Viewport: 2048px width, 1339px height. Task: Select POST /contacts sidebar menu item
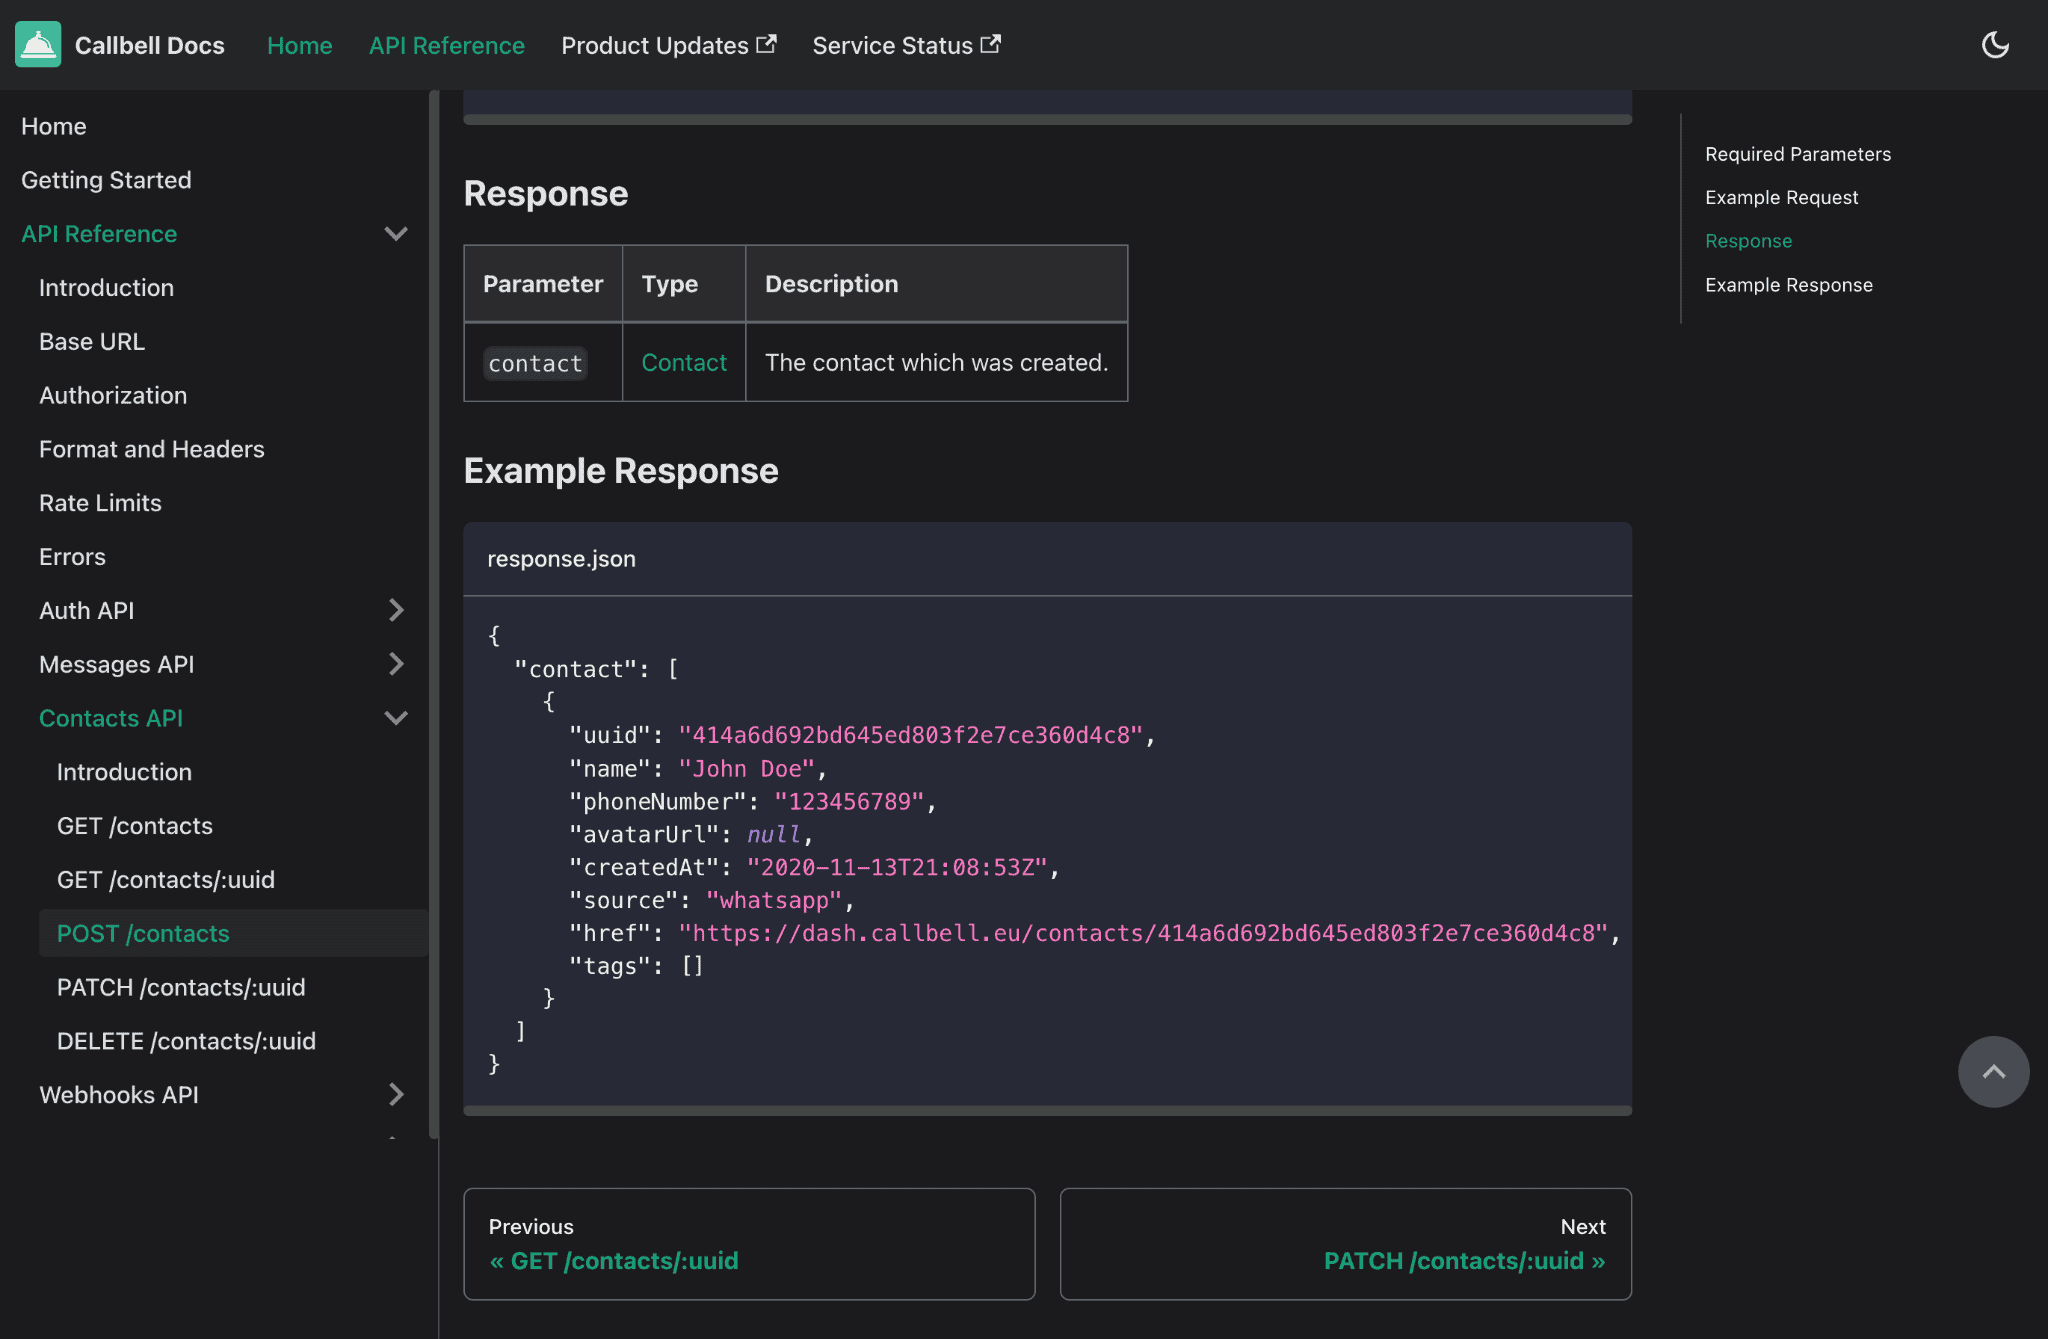point(143,933)
